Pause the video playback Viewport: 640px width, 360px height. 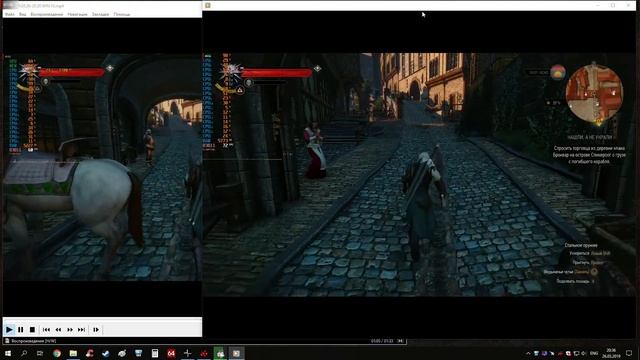point(21,329)
